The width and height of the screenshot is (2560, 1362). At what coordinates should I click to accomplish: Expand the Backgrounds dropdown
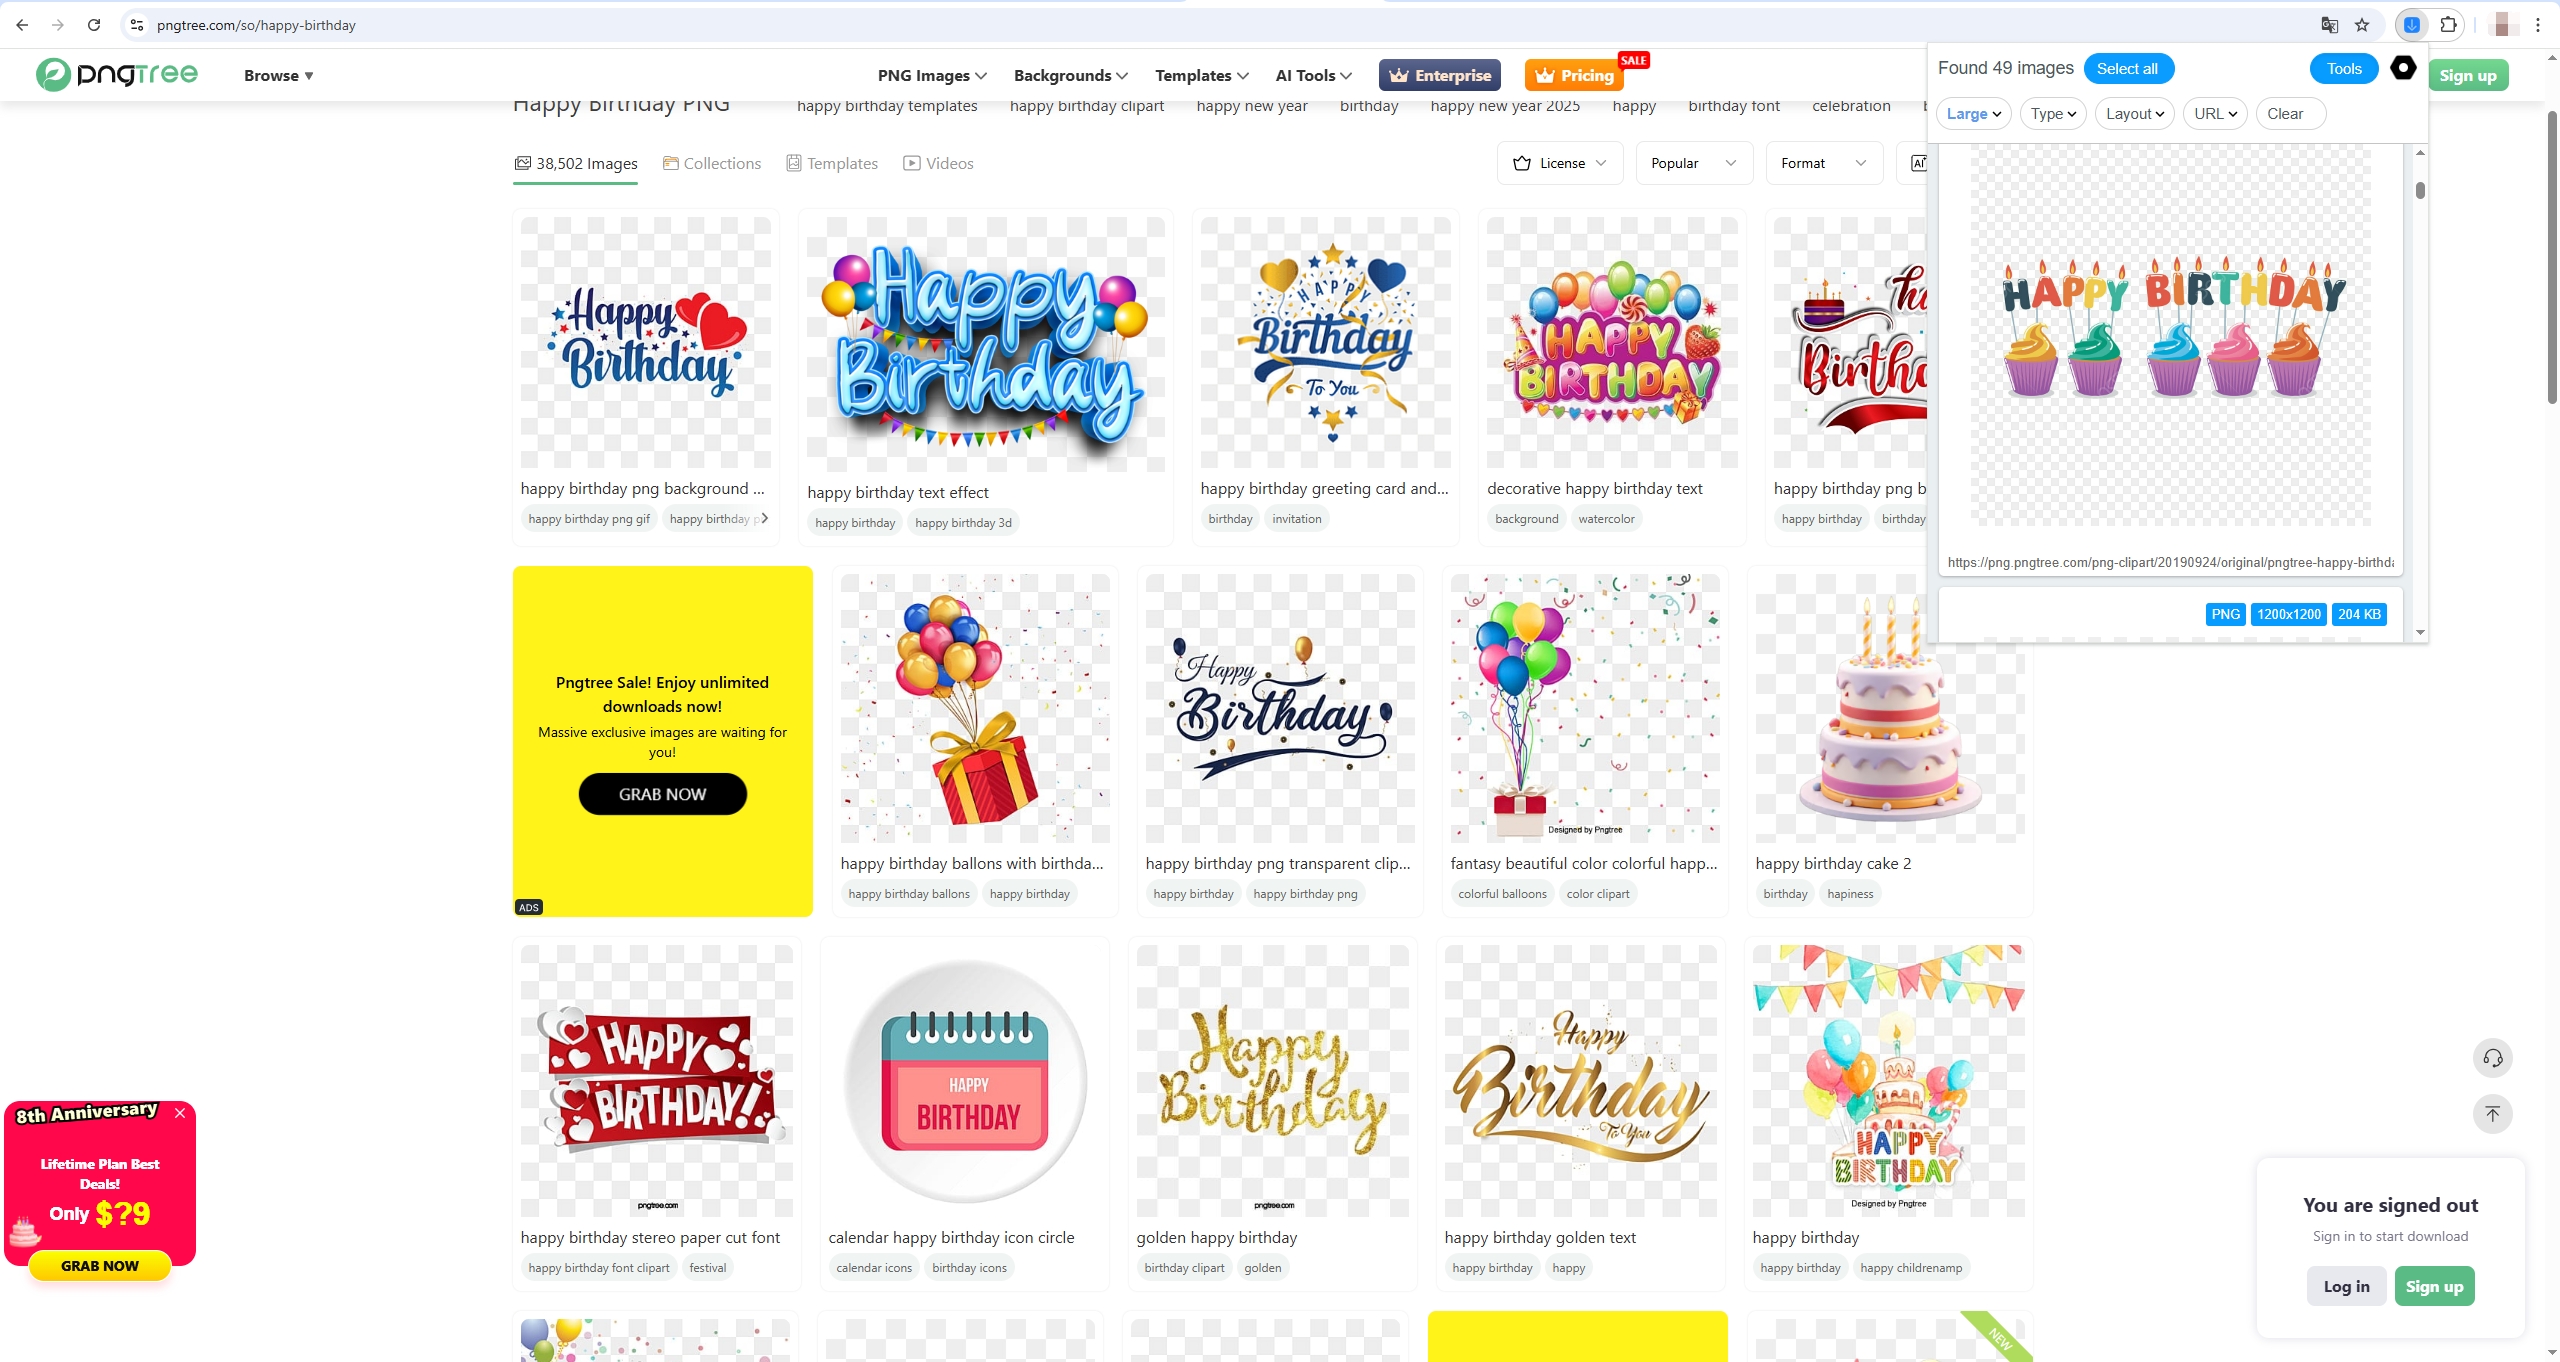(1068, 75)
